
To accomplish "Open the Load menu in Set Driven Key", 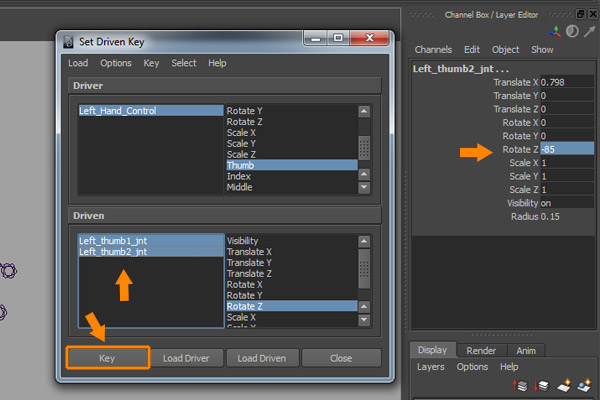I will point(78,63).
